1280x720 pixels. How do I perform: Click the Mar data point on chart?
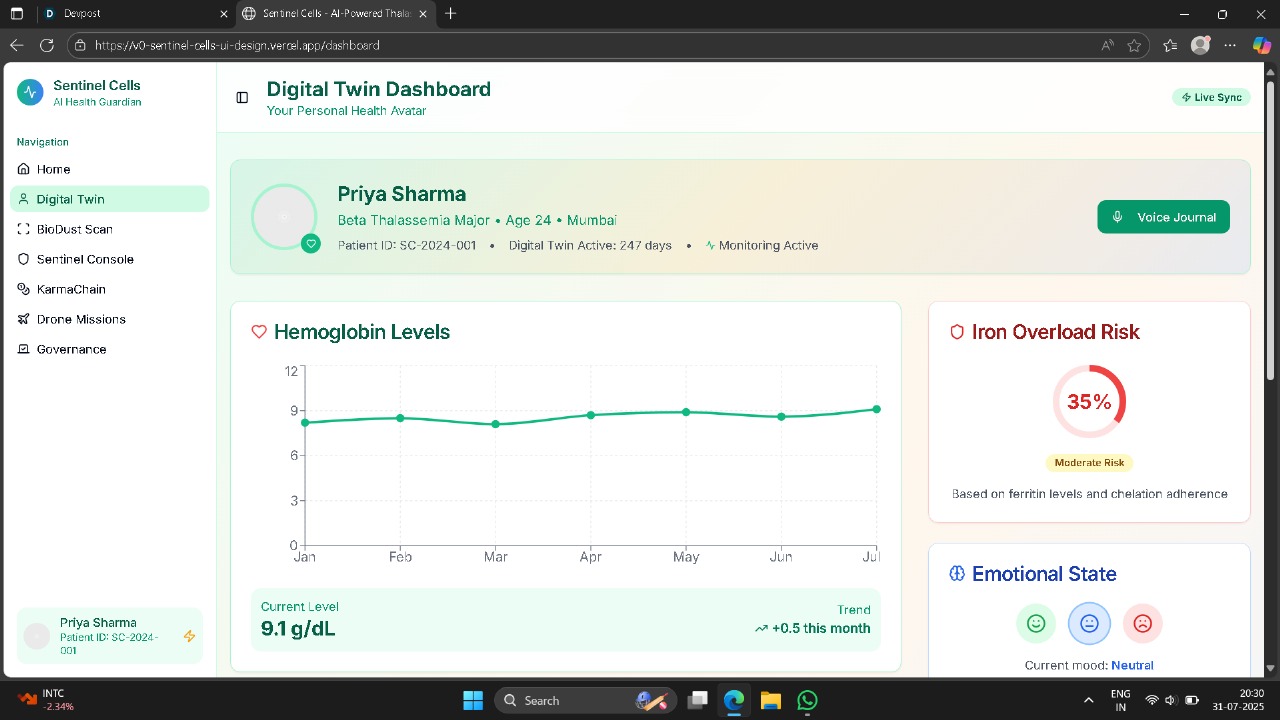495,424
